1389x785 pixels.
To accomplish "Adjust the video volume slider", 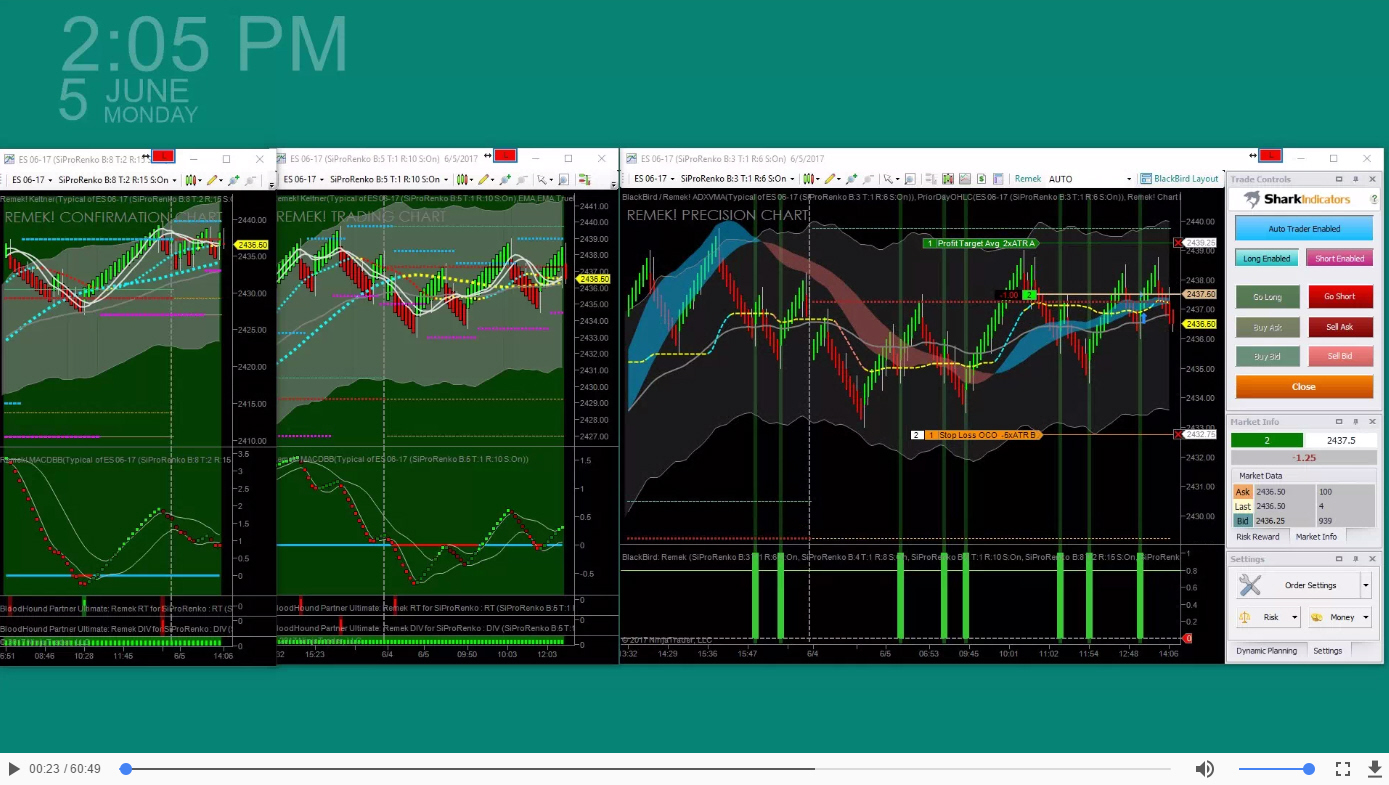I will (x=1277, y=769).
